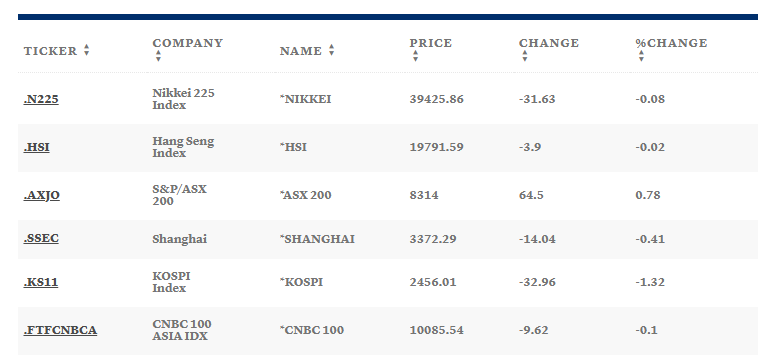Screen dimensions: 773x363
Task: Open the .SSEC ticker link
Action: [41, 239]
